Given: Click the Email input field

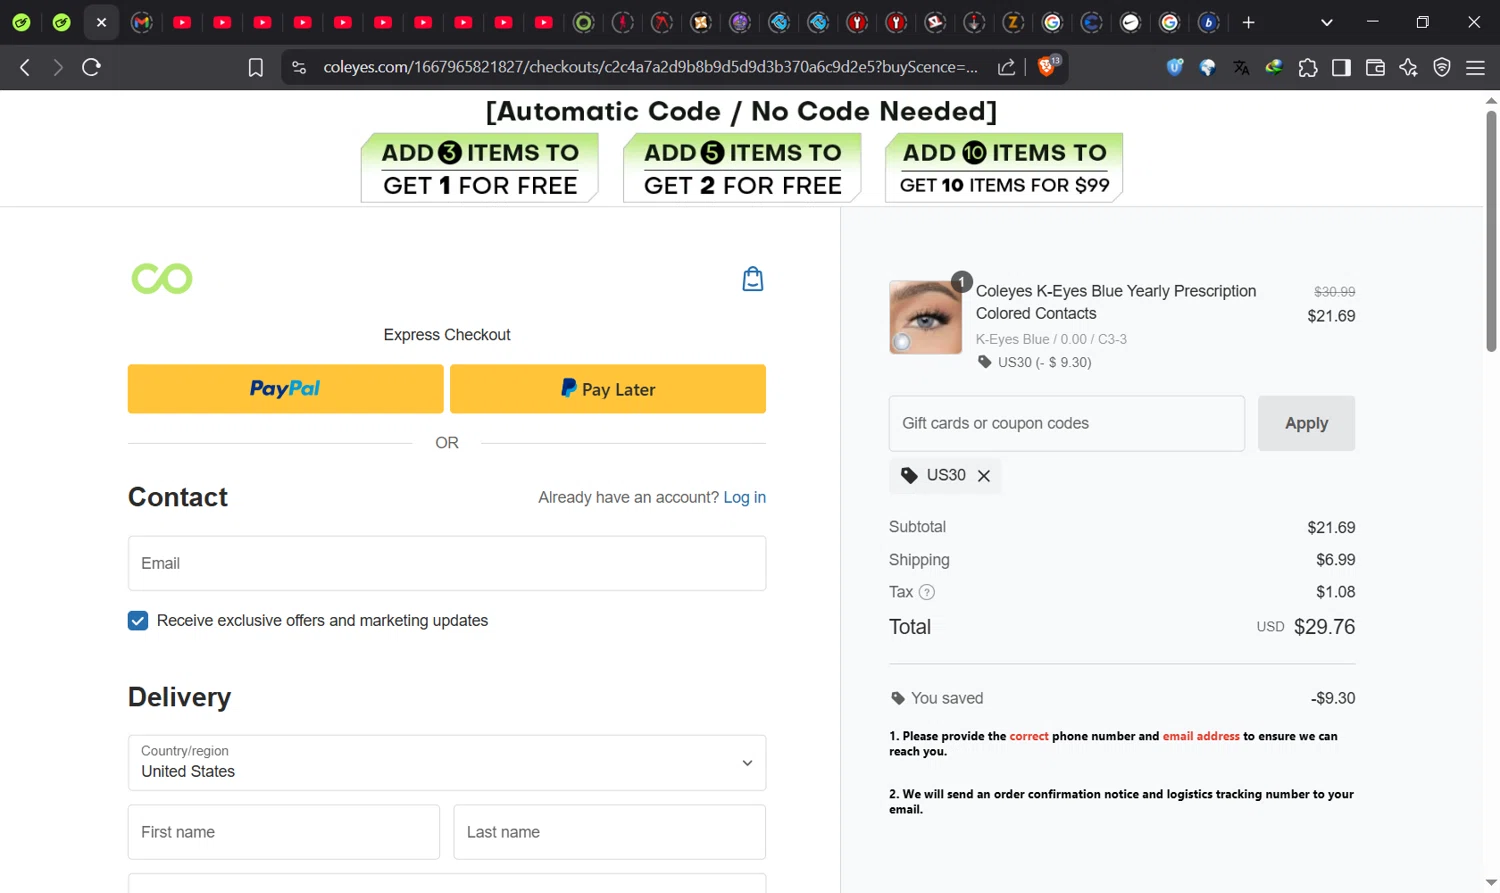Looking at the screenshot, I should click(x=447, y=563).
